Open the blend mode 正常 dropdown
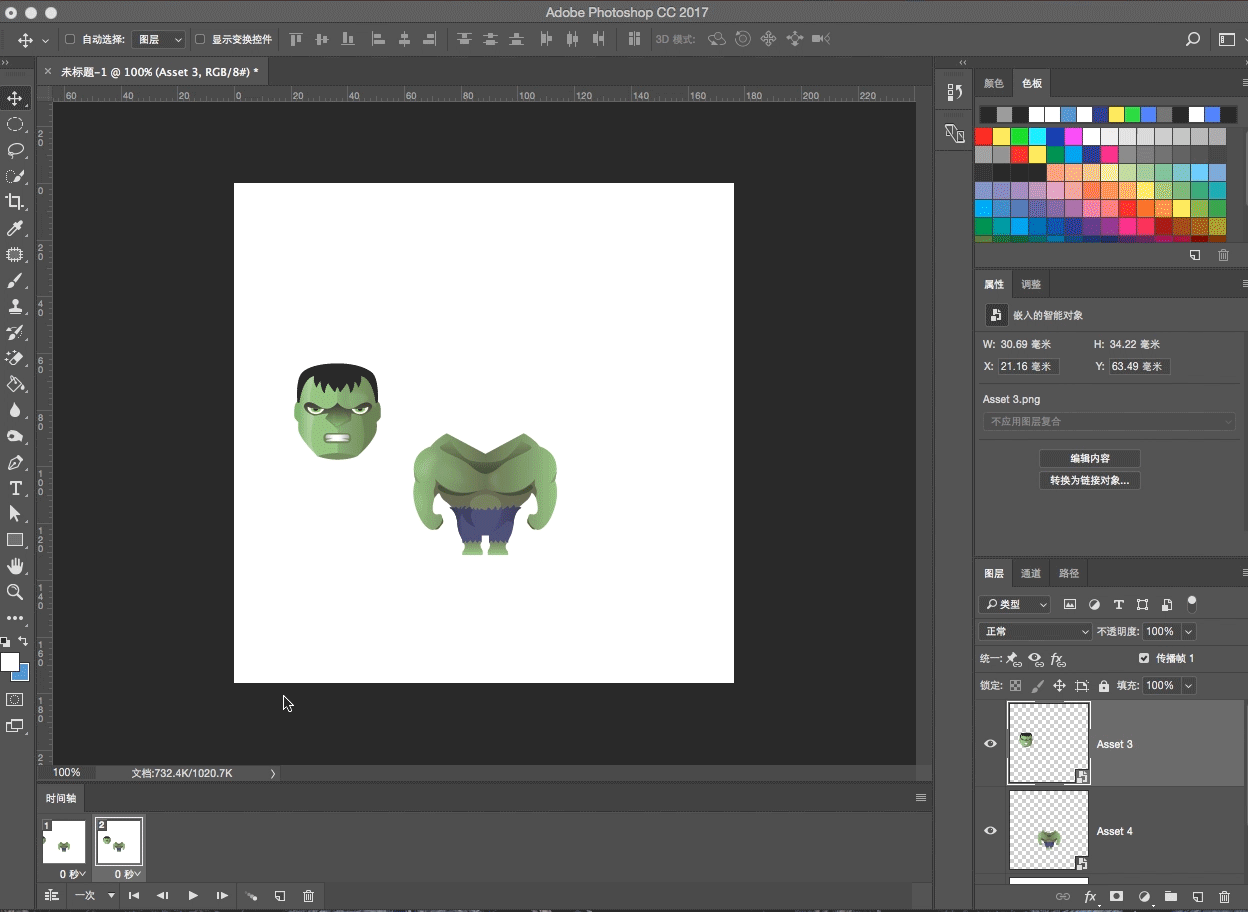The width and height of the screenshot is (1248, 912). pos(1035,632)
